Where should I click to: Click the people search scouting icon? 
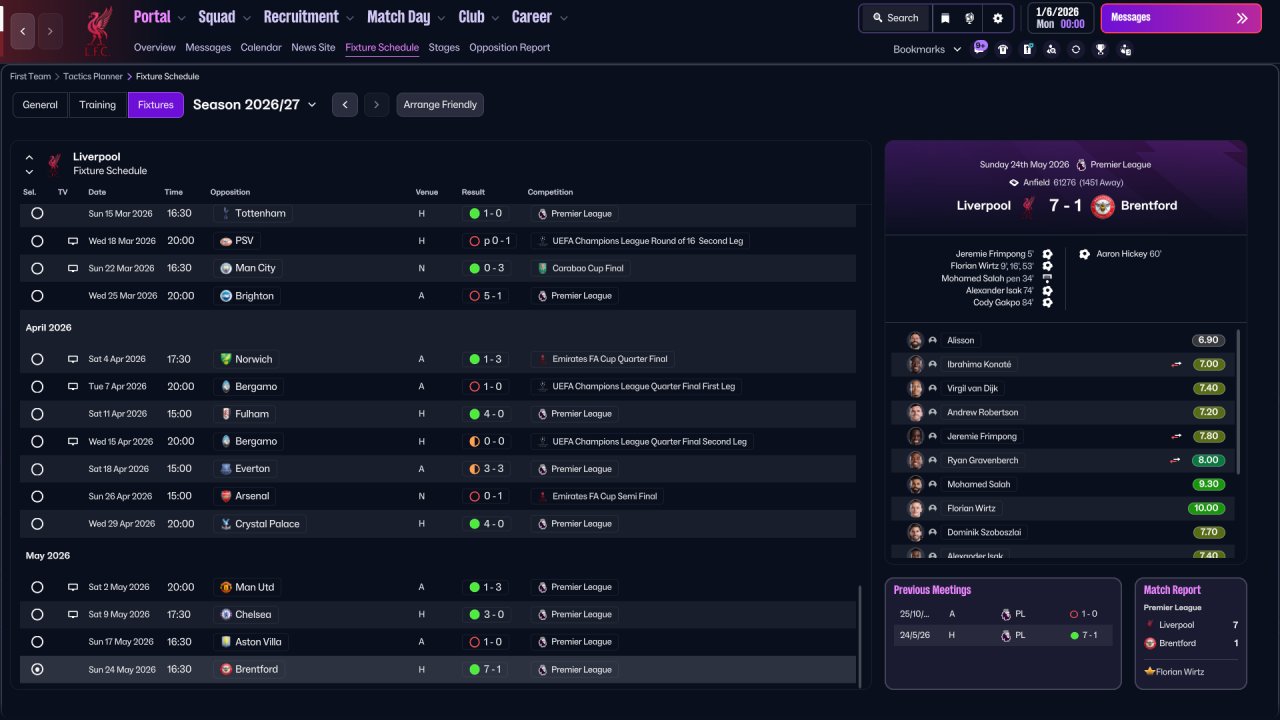point(1051,49)
